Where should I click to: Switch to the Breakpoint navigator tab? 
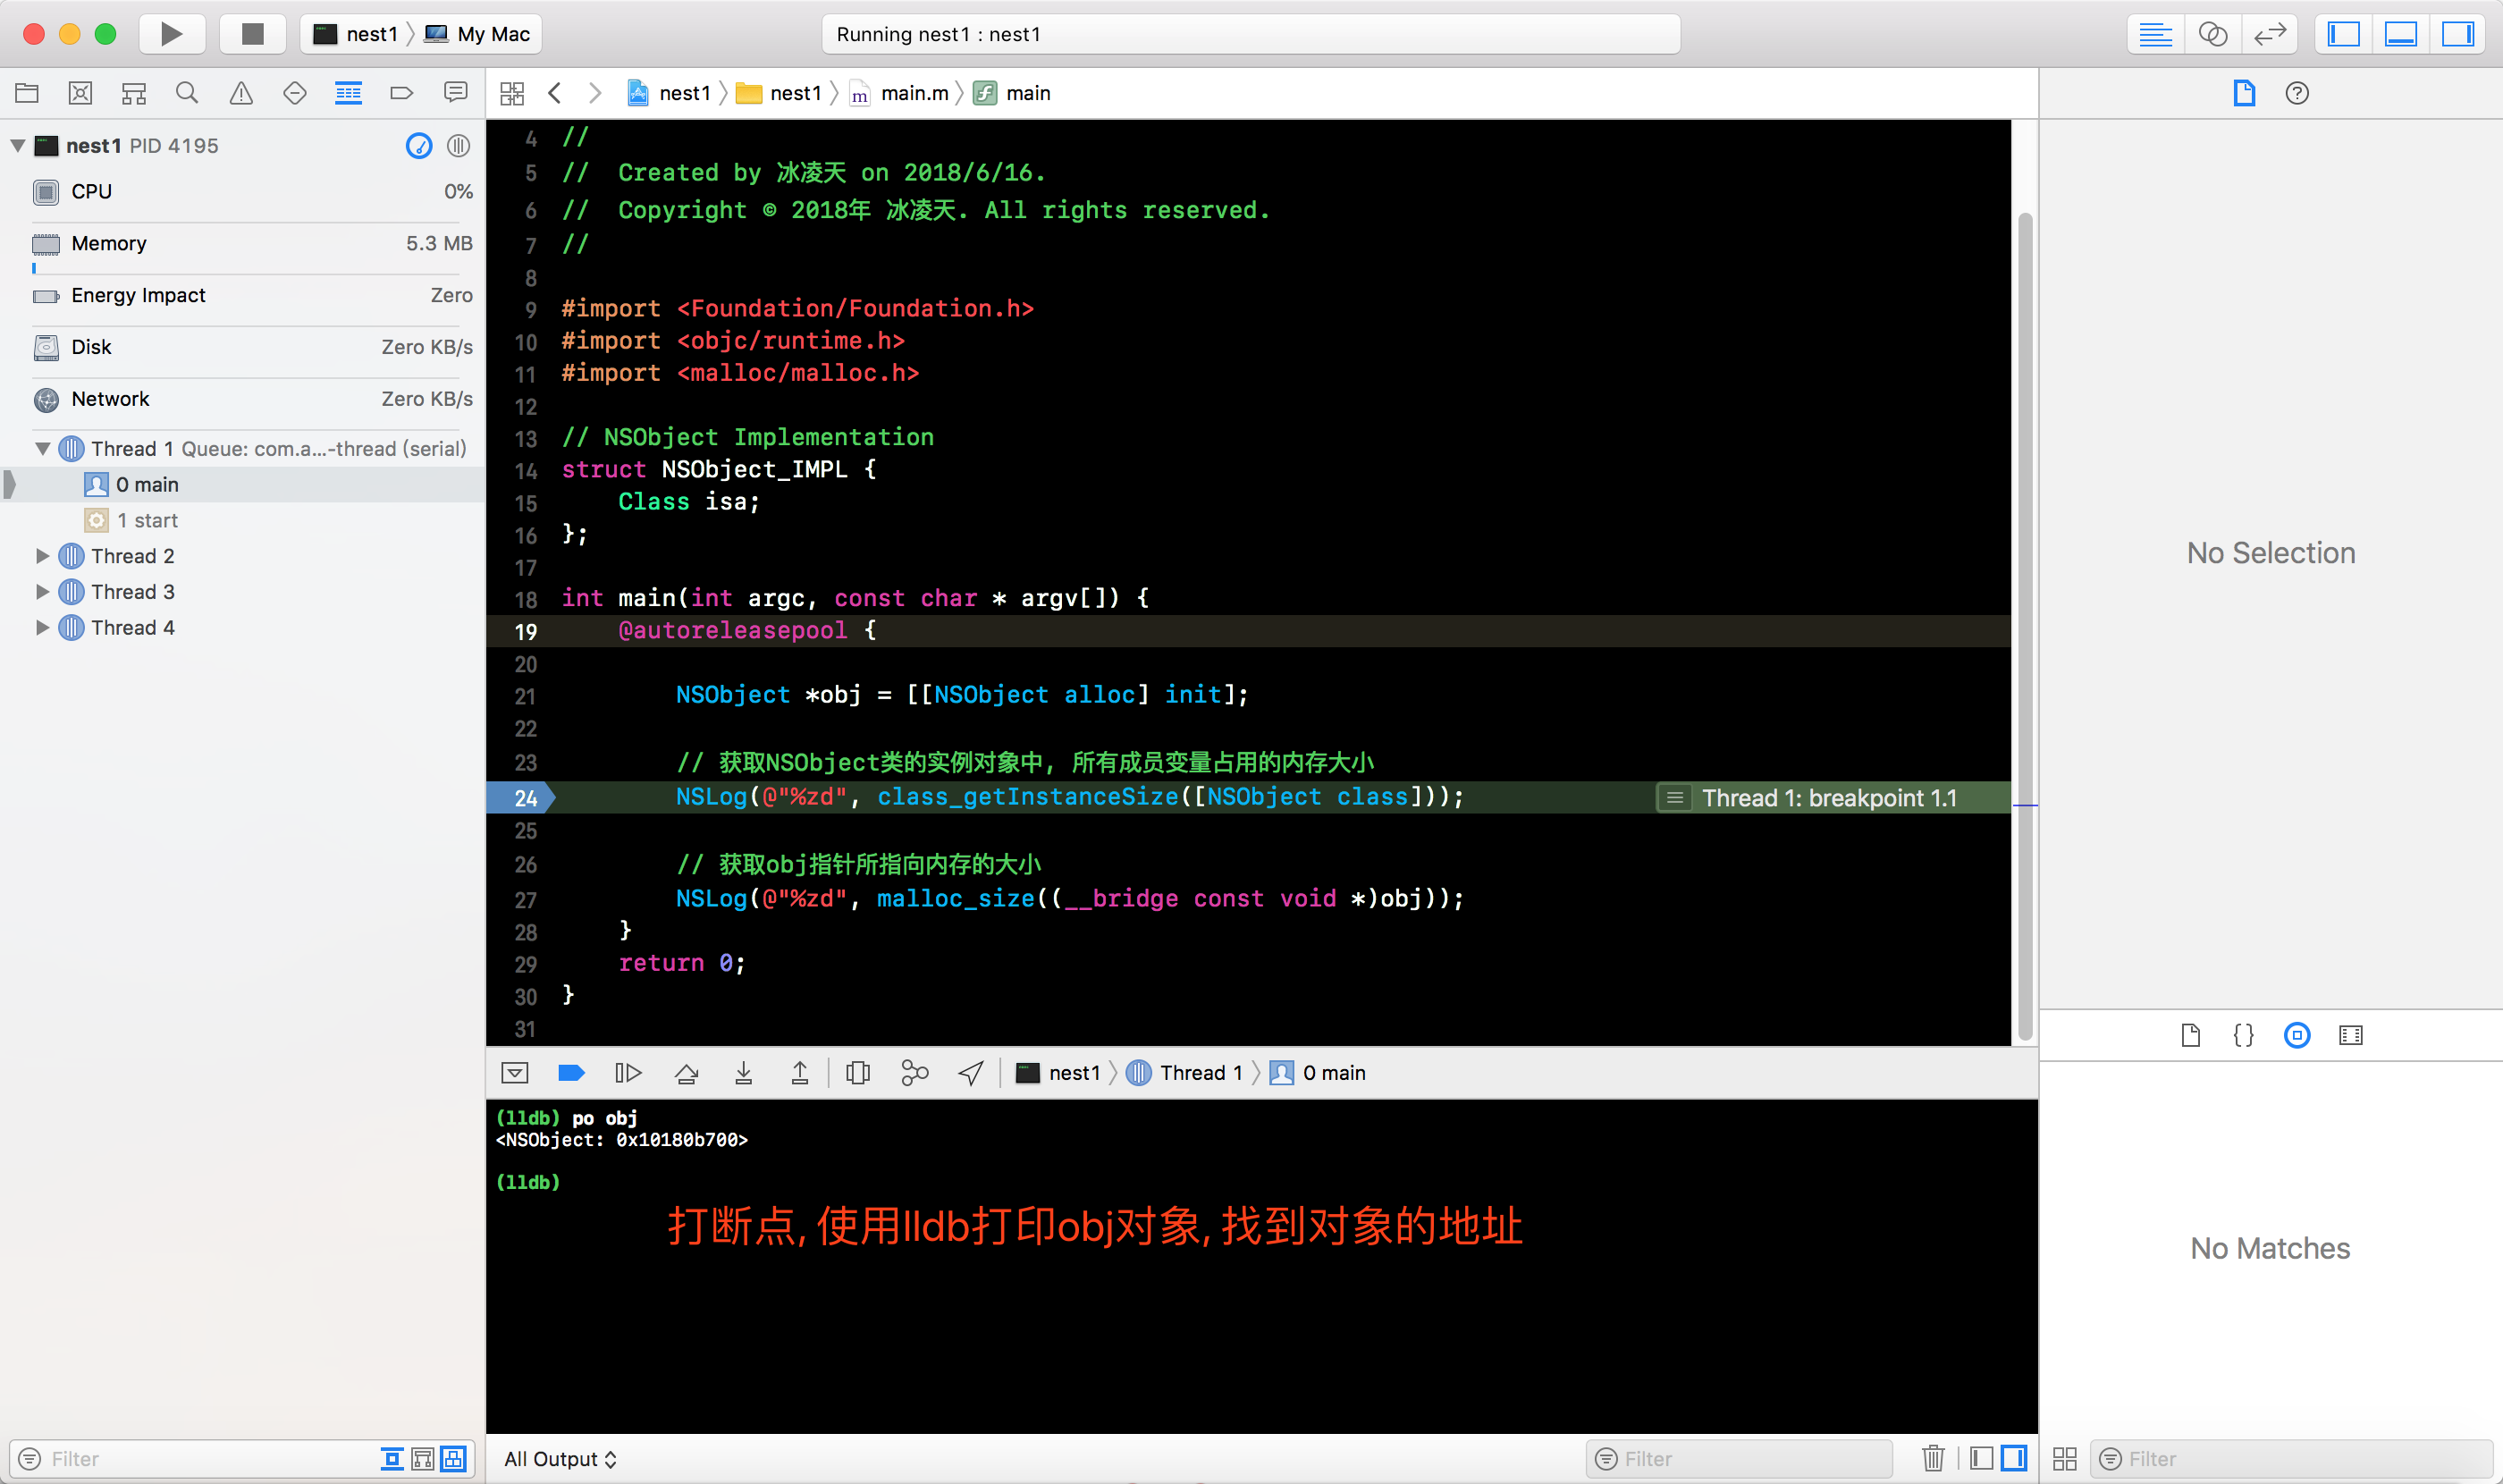point(401,93)
